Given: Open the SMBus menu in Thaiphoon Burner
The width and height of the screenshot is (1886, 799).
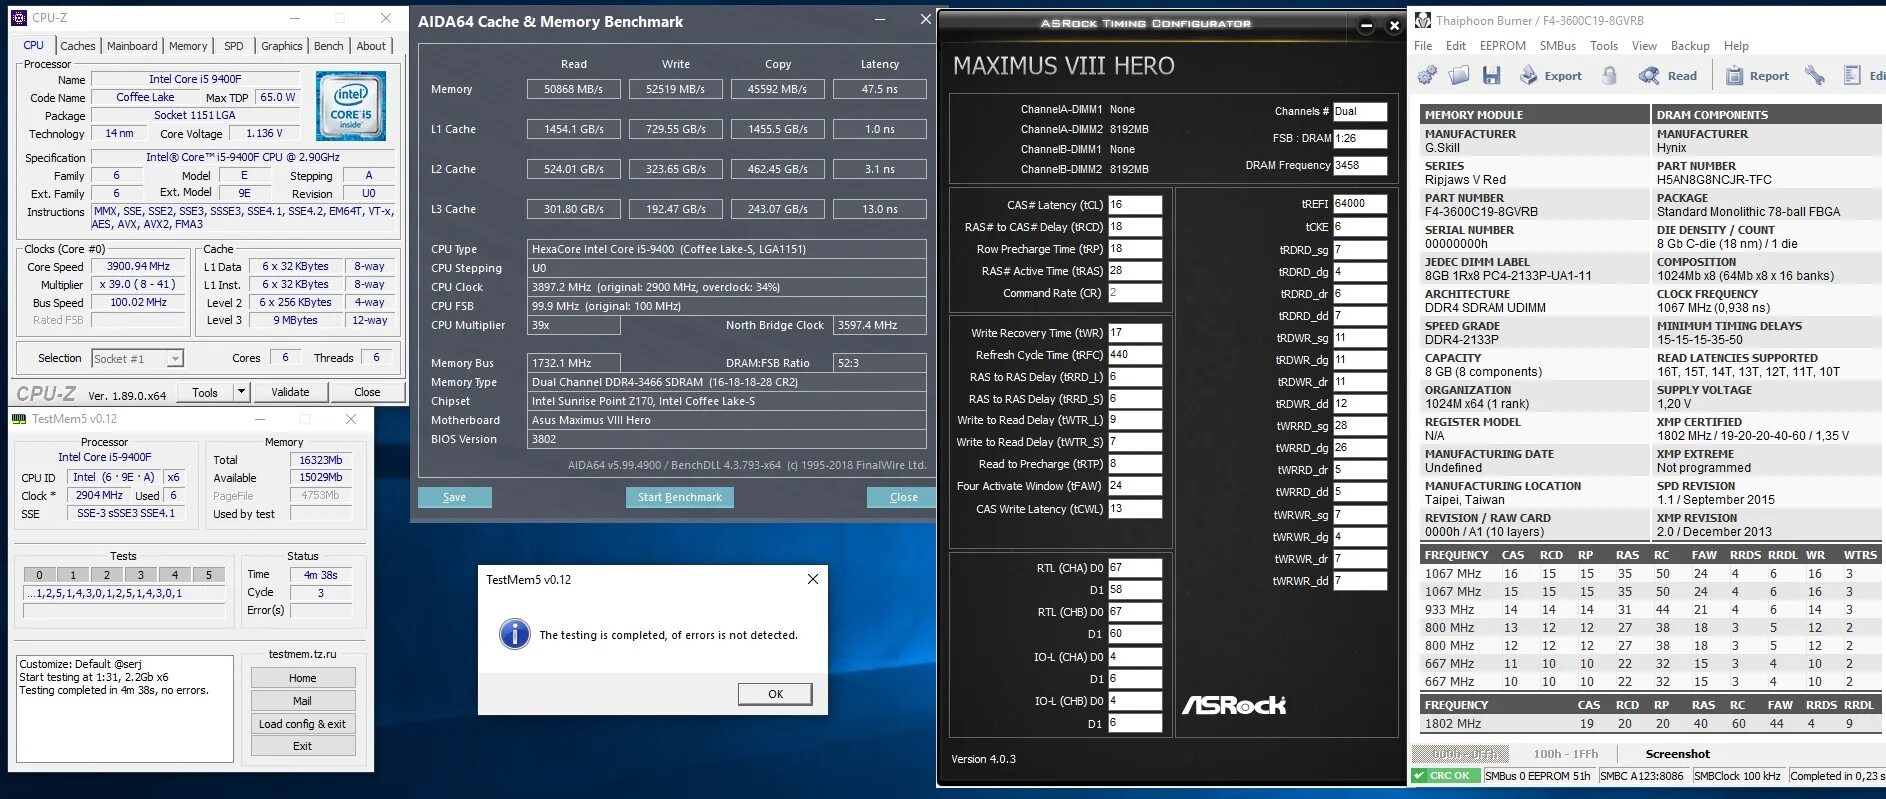Looking at the screenshot, I should coord(1558,46).
